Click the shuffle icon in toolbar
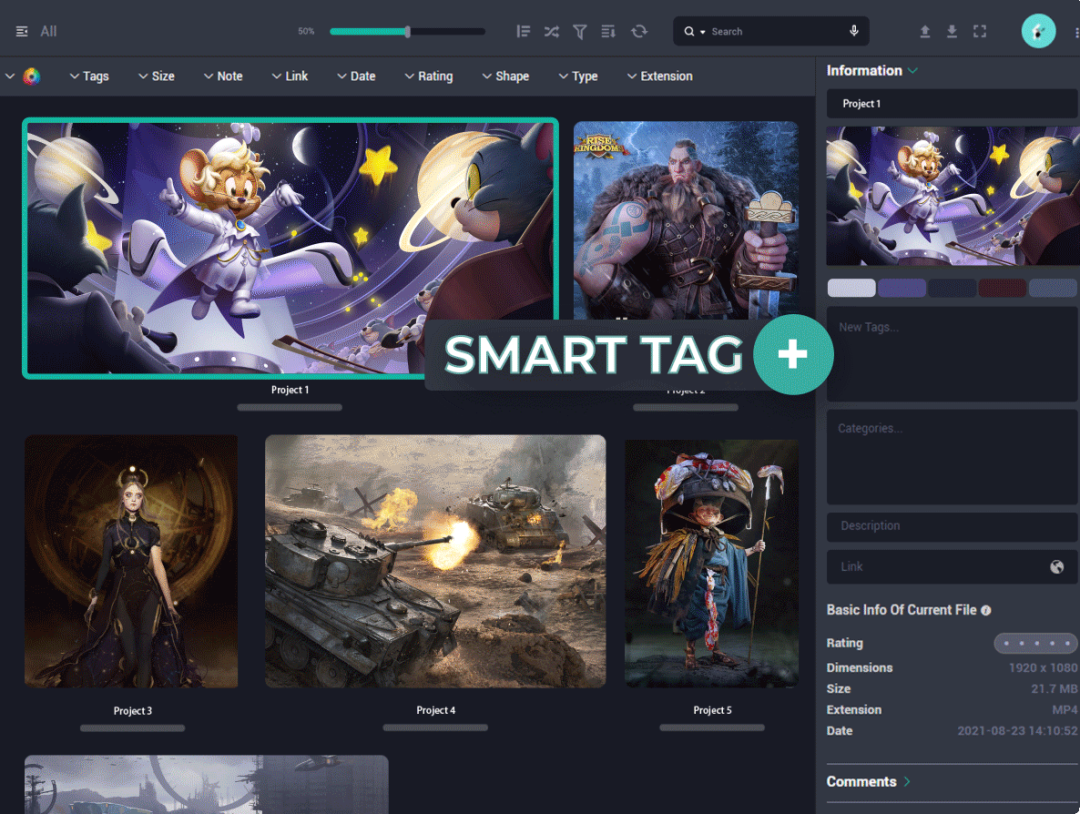1080x814 pixels. click(x=552, y=31)
